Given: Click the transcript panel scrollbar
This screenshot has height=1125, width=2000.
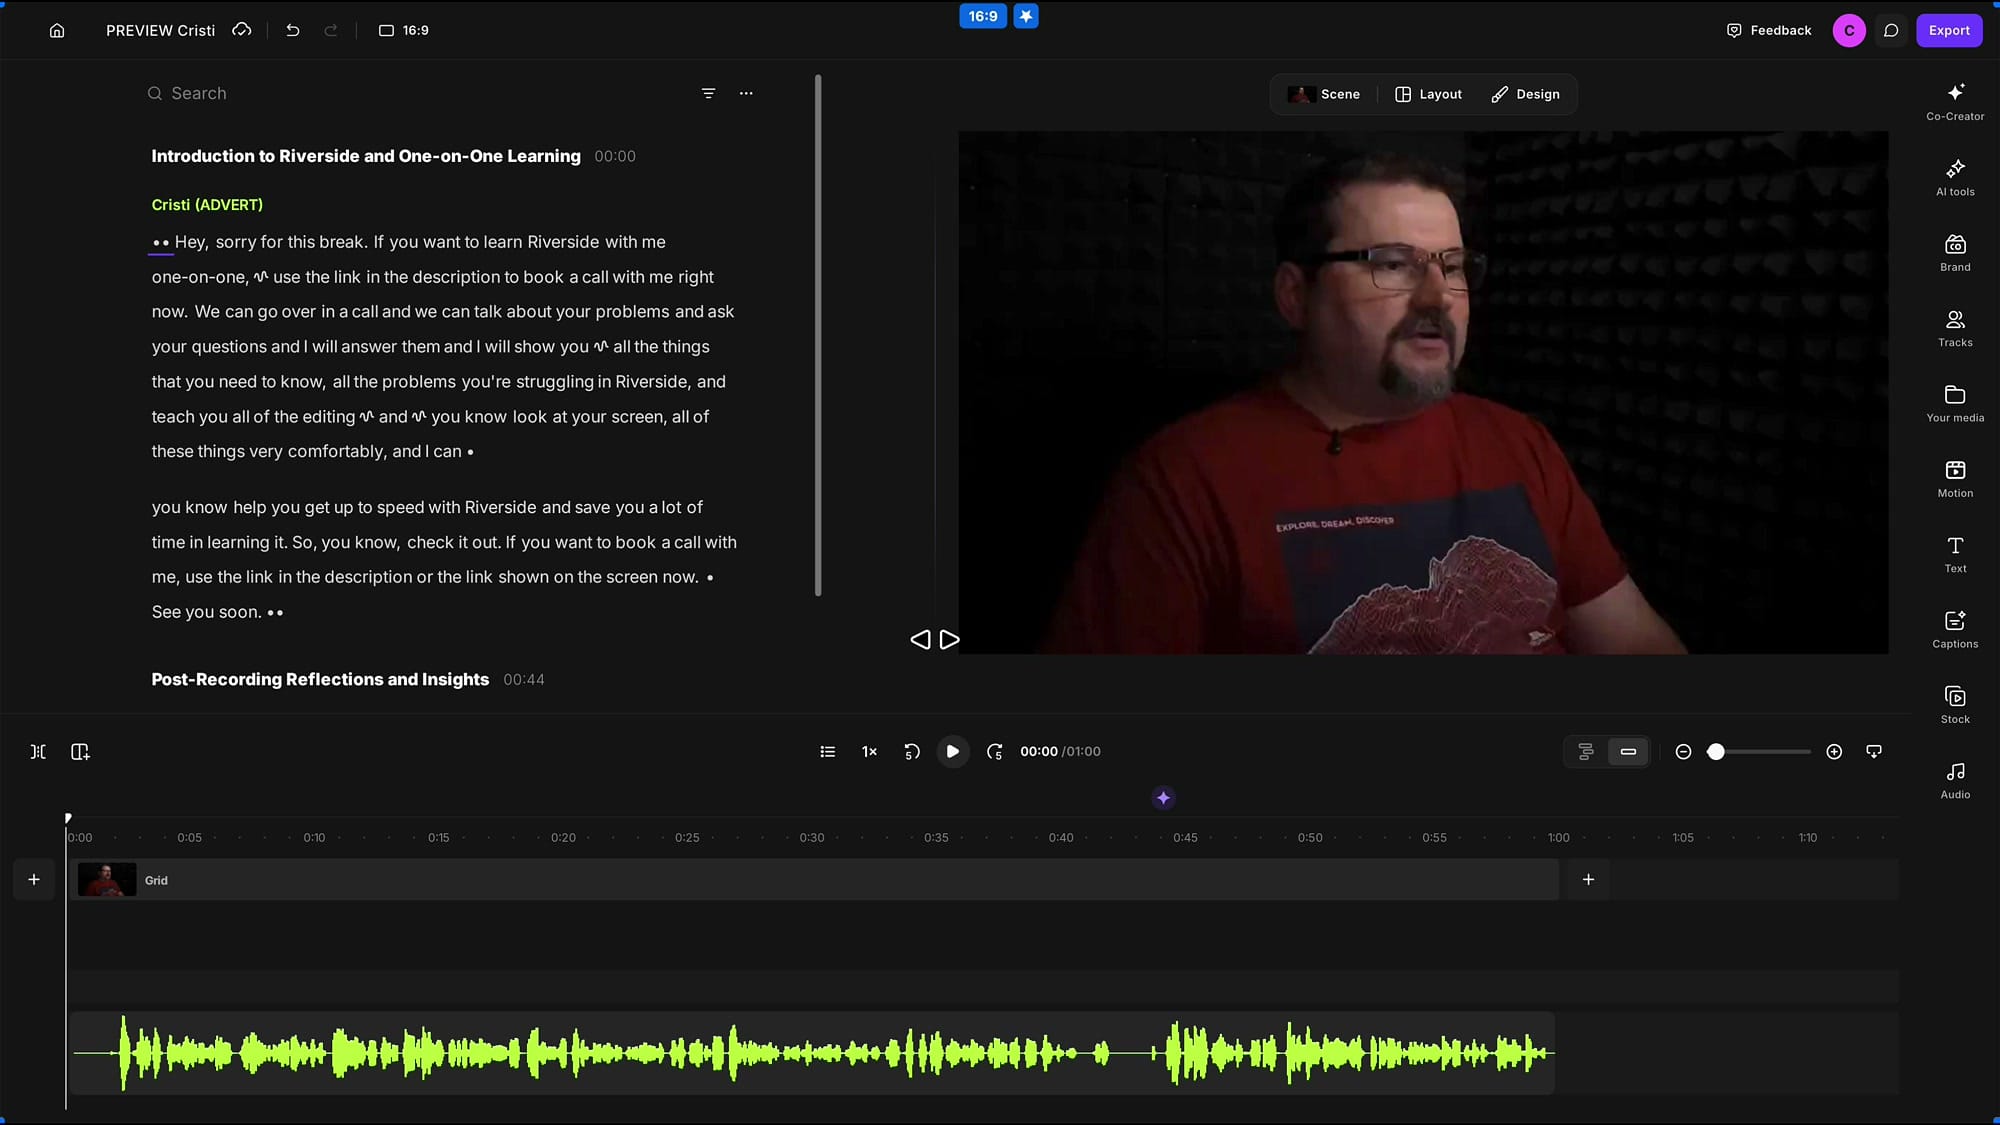Looking at the screenshot, I should click(x=818, y=335).
